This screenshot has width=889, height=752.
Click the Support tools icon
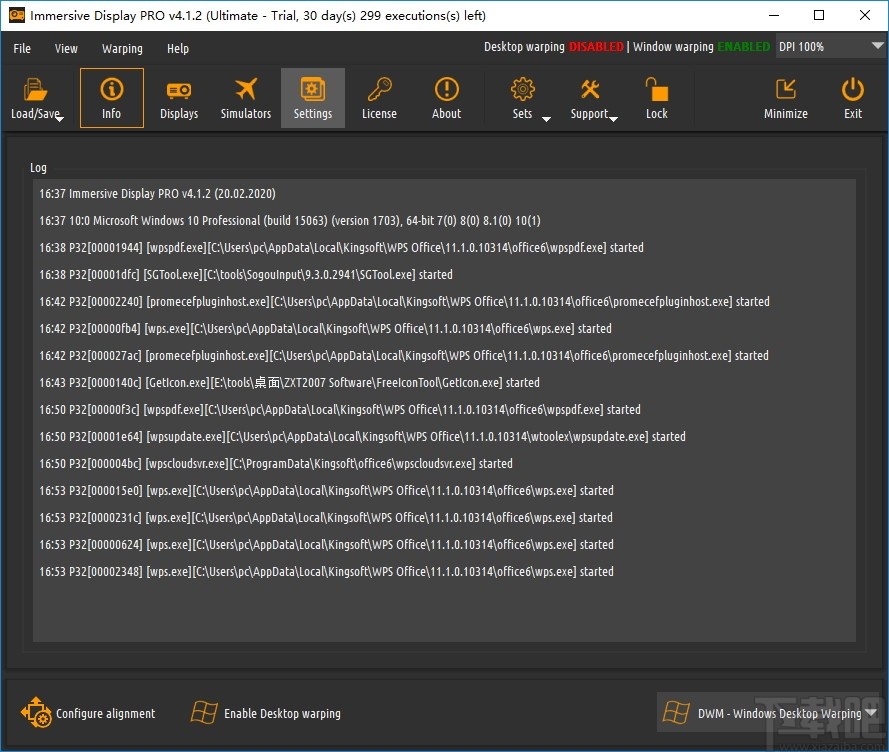[590, 90]
